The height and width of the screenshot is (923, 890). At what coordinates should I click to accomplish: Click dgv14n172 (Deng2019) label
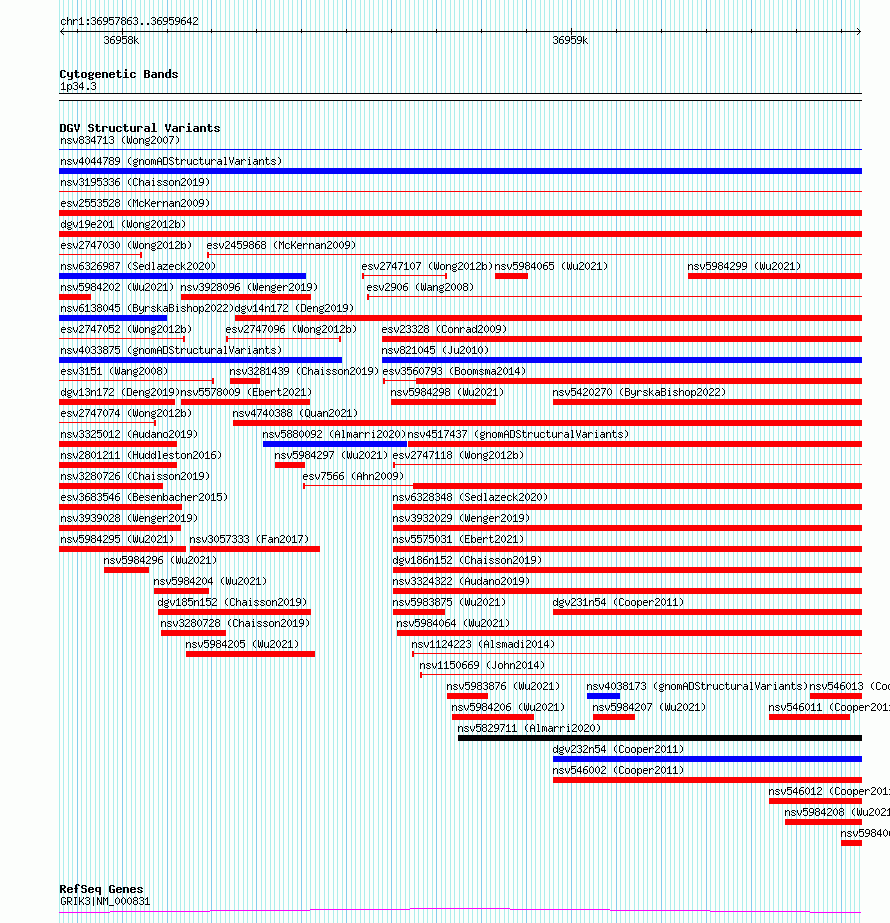294,308
